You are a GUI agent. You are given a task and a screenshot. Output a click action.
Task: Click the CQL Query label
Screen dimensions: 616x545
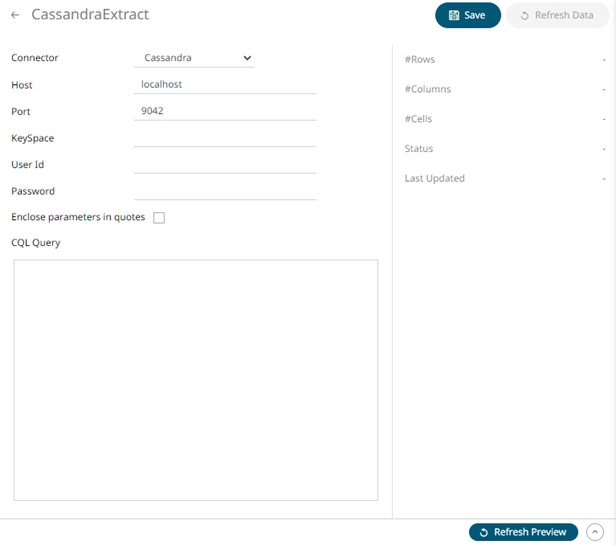pyautogui.click(x=35, y=242)
